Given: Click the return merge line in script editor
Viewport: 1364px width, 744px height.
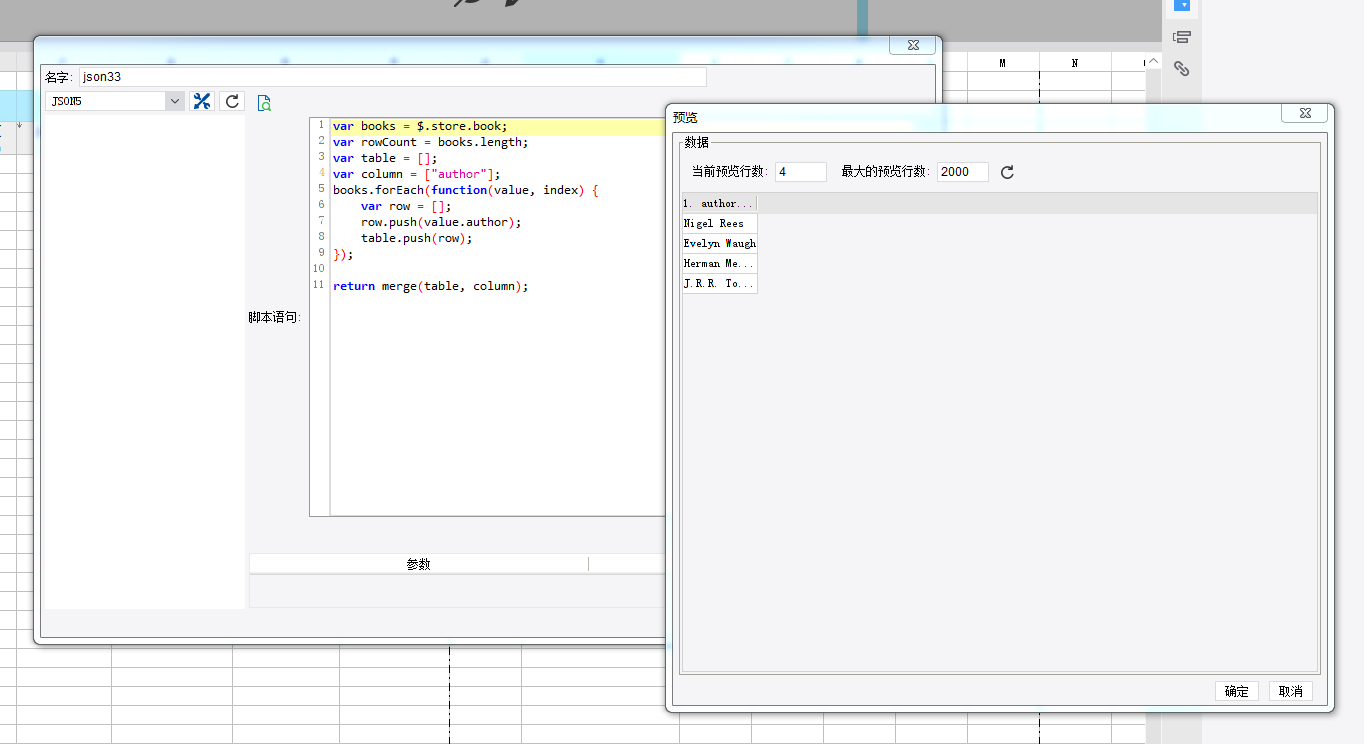Looking at the screenshot, I should click(x=430, y=286).
